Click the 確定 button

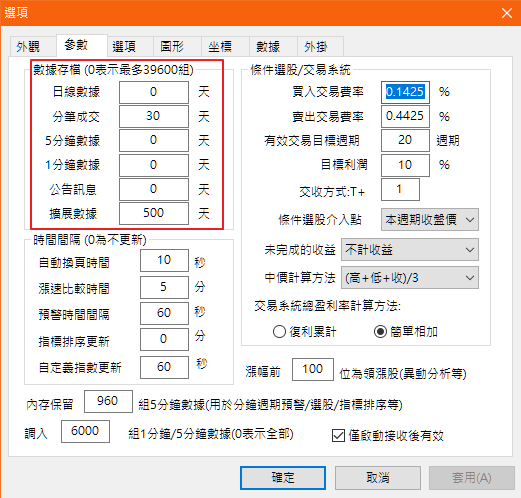[283, 478]
